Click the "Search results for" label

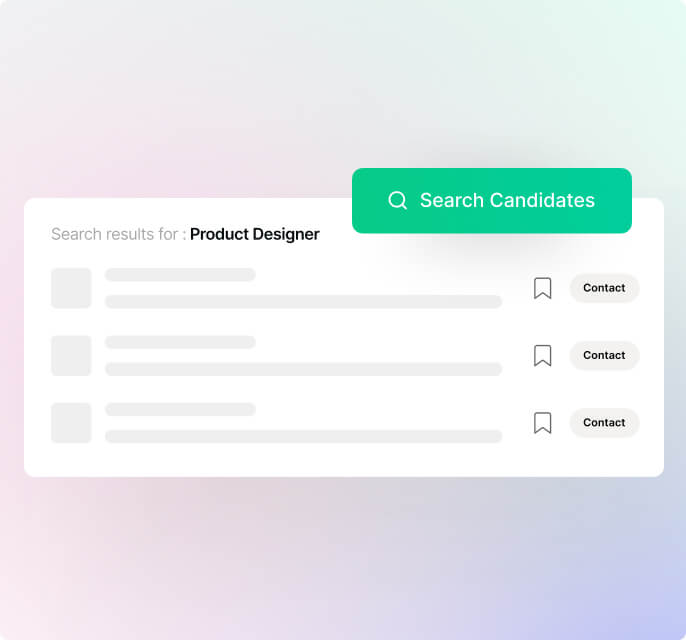[118, 234]
